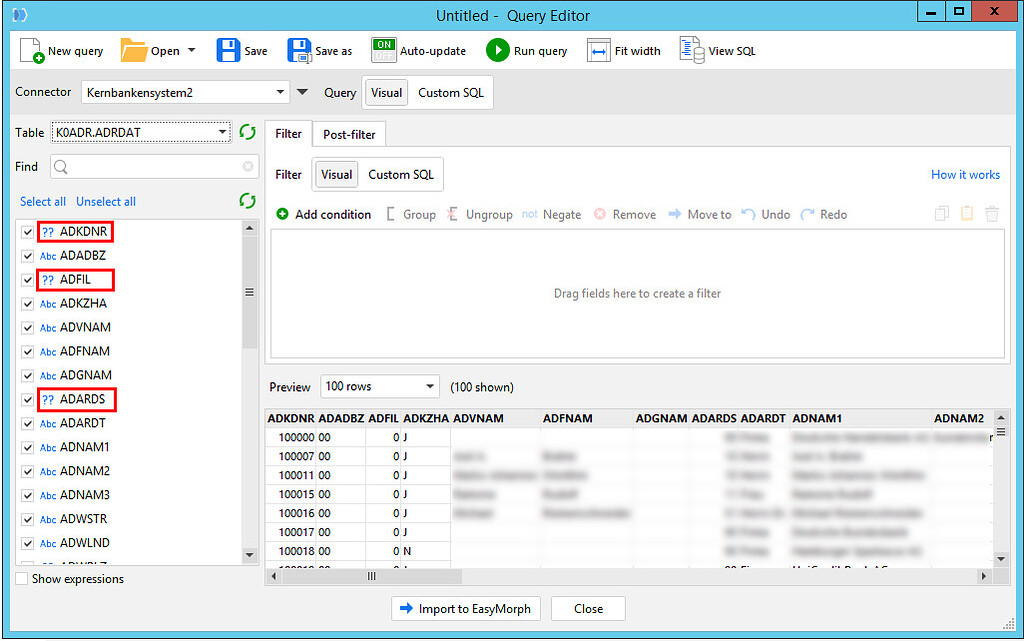Uncheck the ADKDNR field

point(25,231)
